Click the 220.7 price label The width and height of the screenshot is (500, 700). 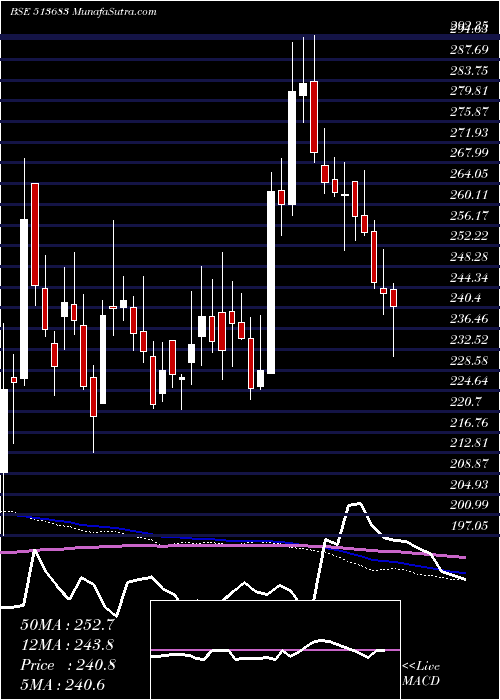tap(466, 402)
